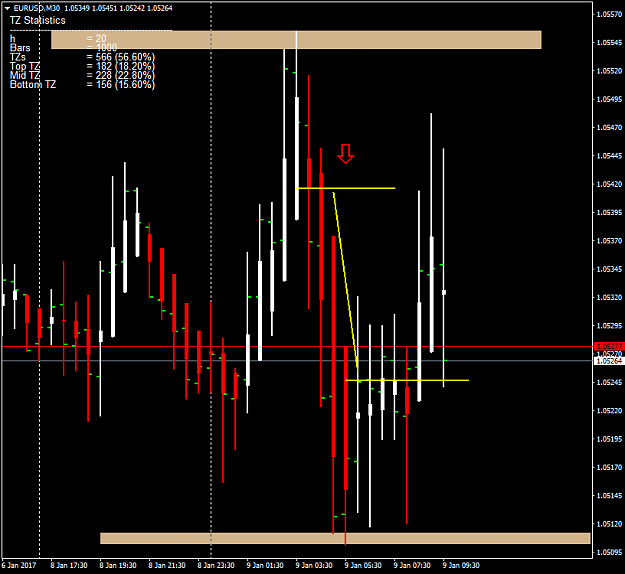Image resolution: width=625 pixels, height=574 pixels.
Task: Click the 1.05545 price scale label
Action: pyautogui.click(x=609, y=43)
